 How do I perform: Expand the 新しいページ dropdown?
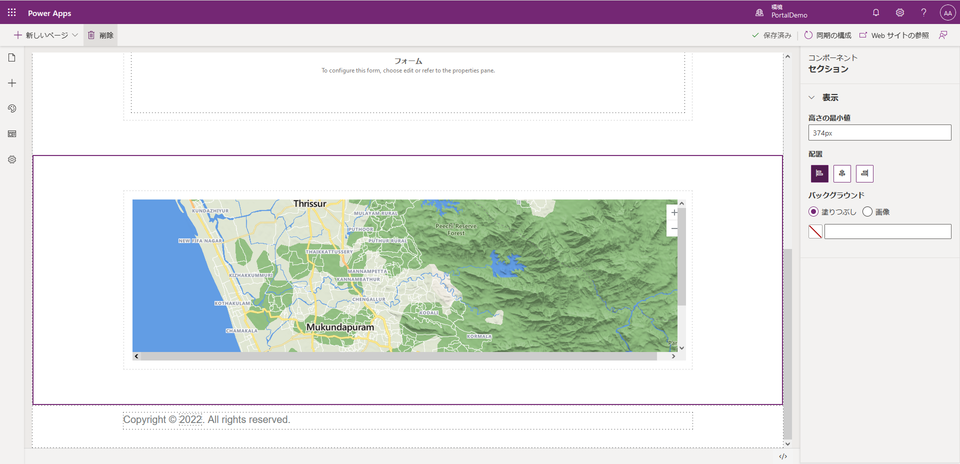(x=75, y=35)
